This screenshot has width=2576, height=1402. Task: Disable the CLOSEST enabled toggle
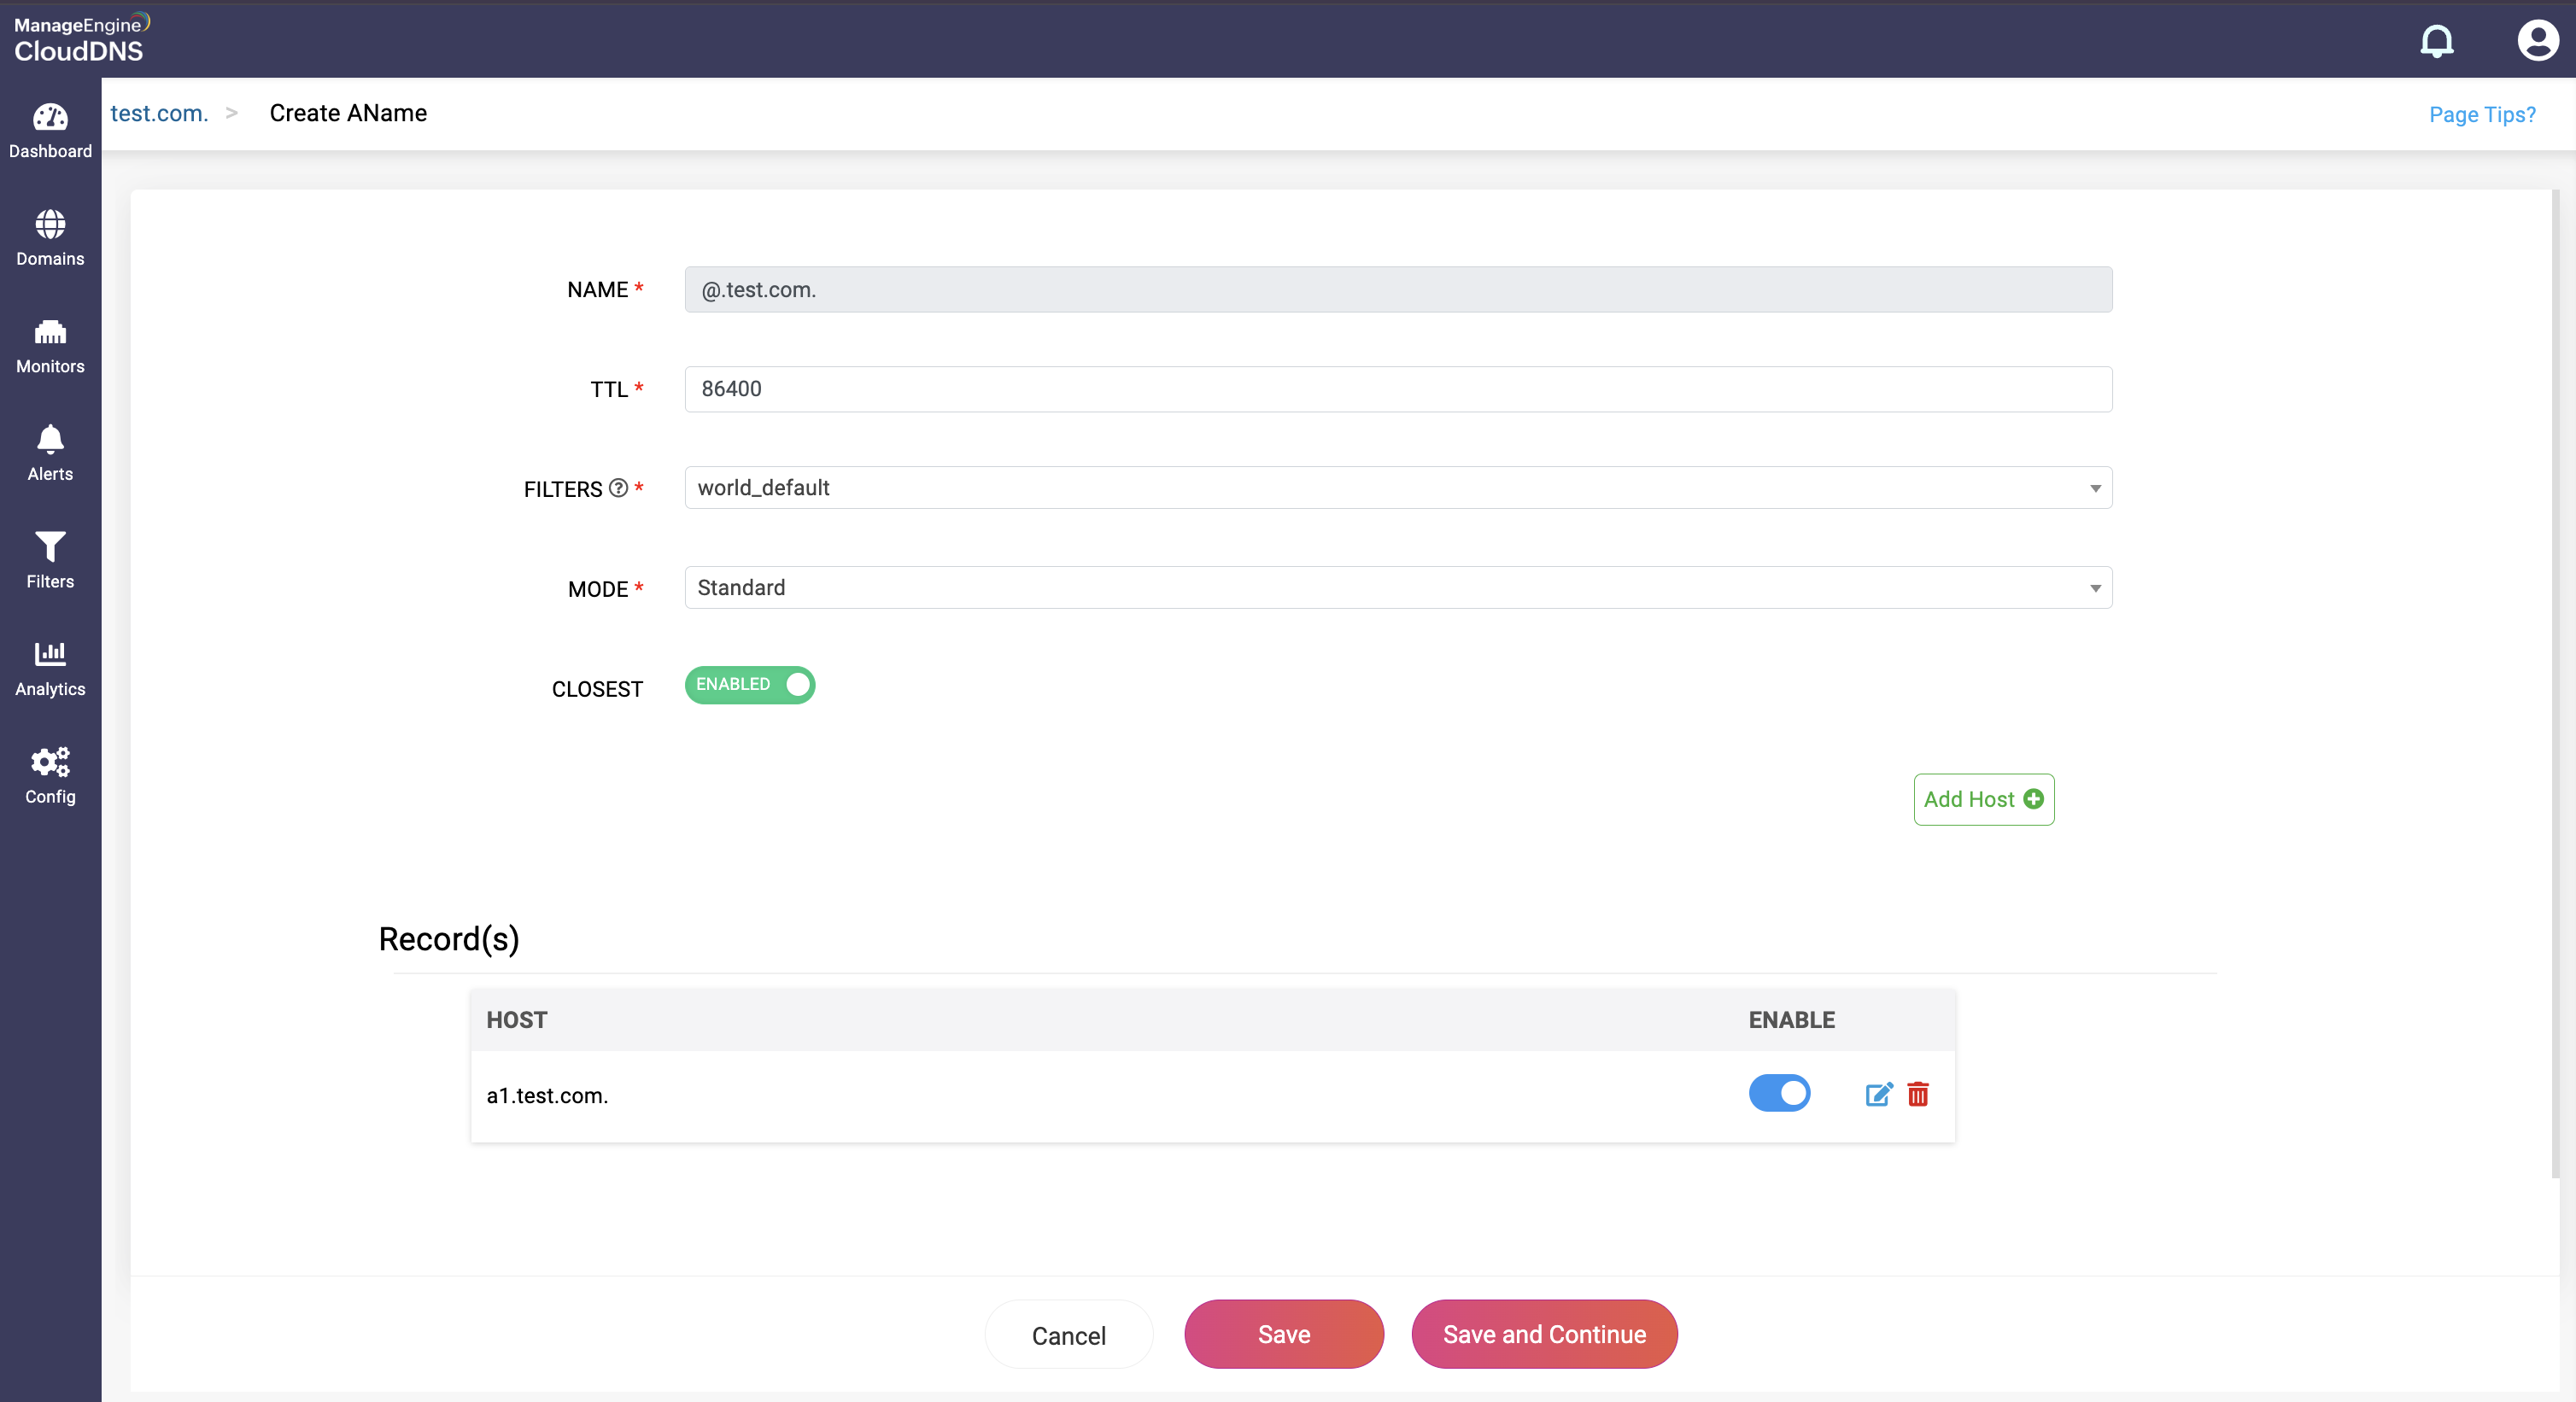click(x=749, y=685)
